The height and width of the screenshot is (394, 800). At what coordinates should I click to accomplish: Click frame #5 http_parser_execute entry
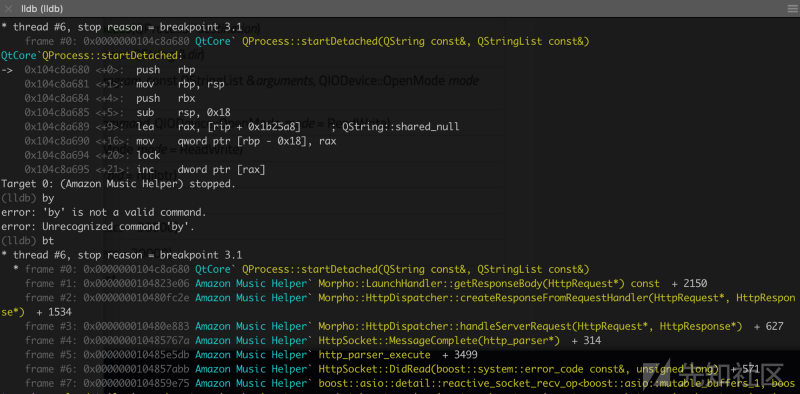(x=251, y=355)
